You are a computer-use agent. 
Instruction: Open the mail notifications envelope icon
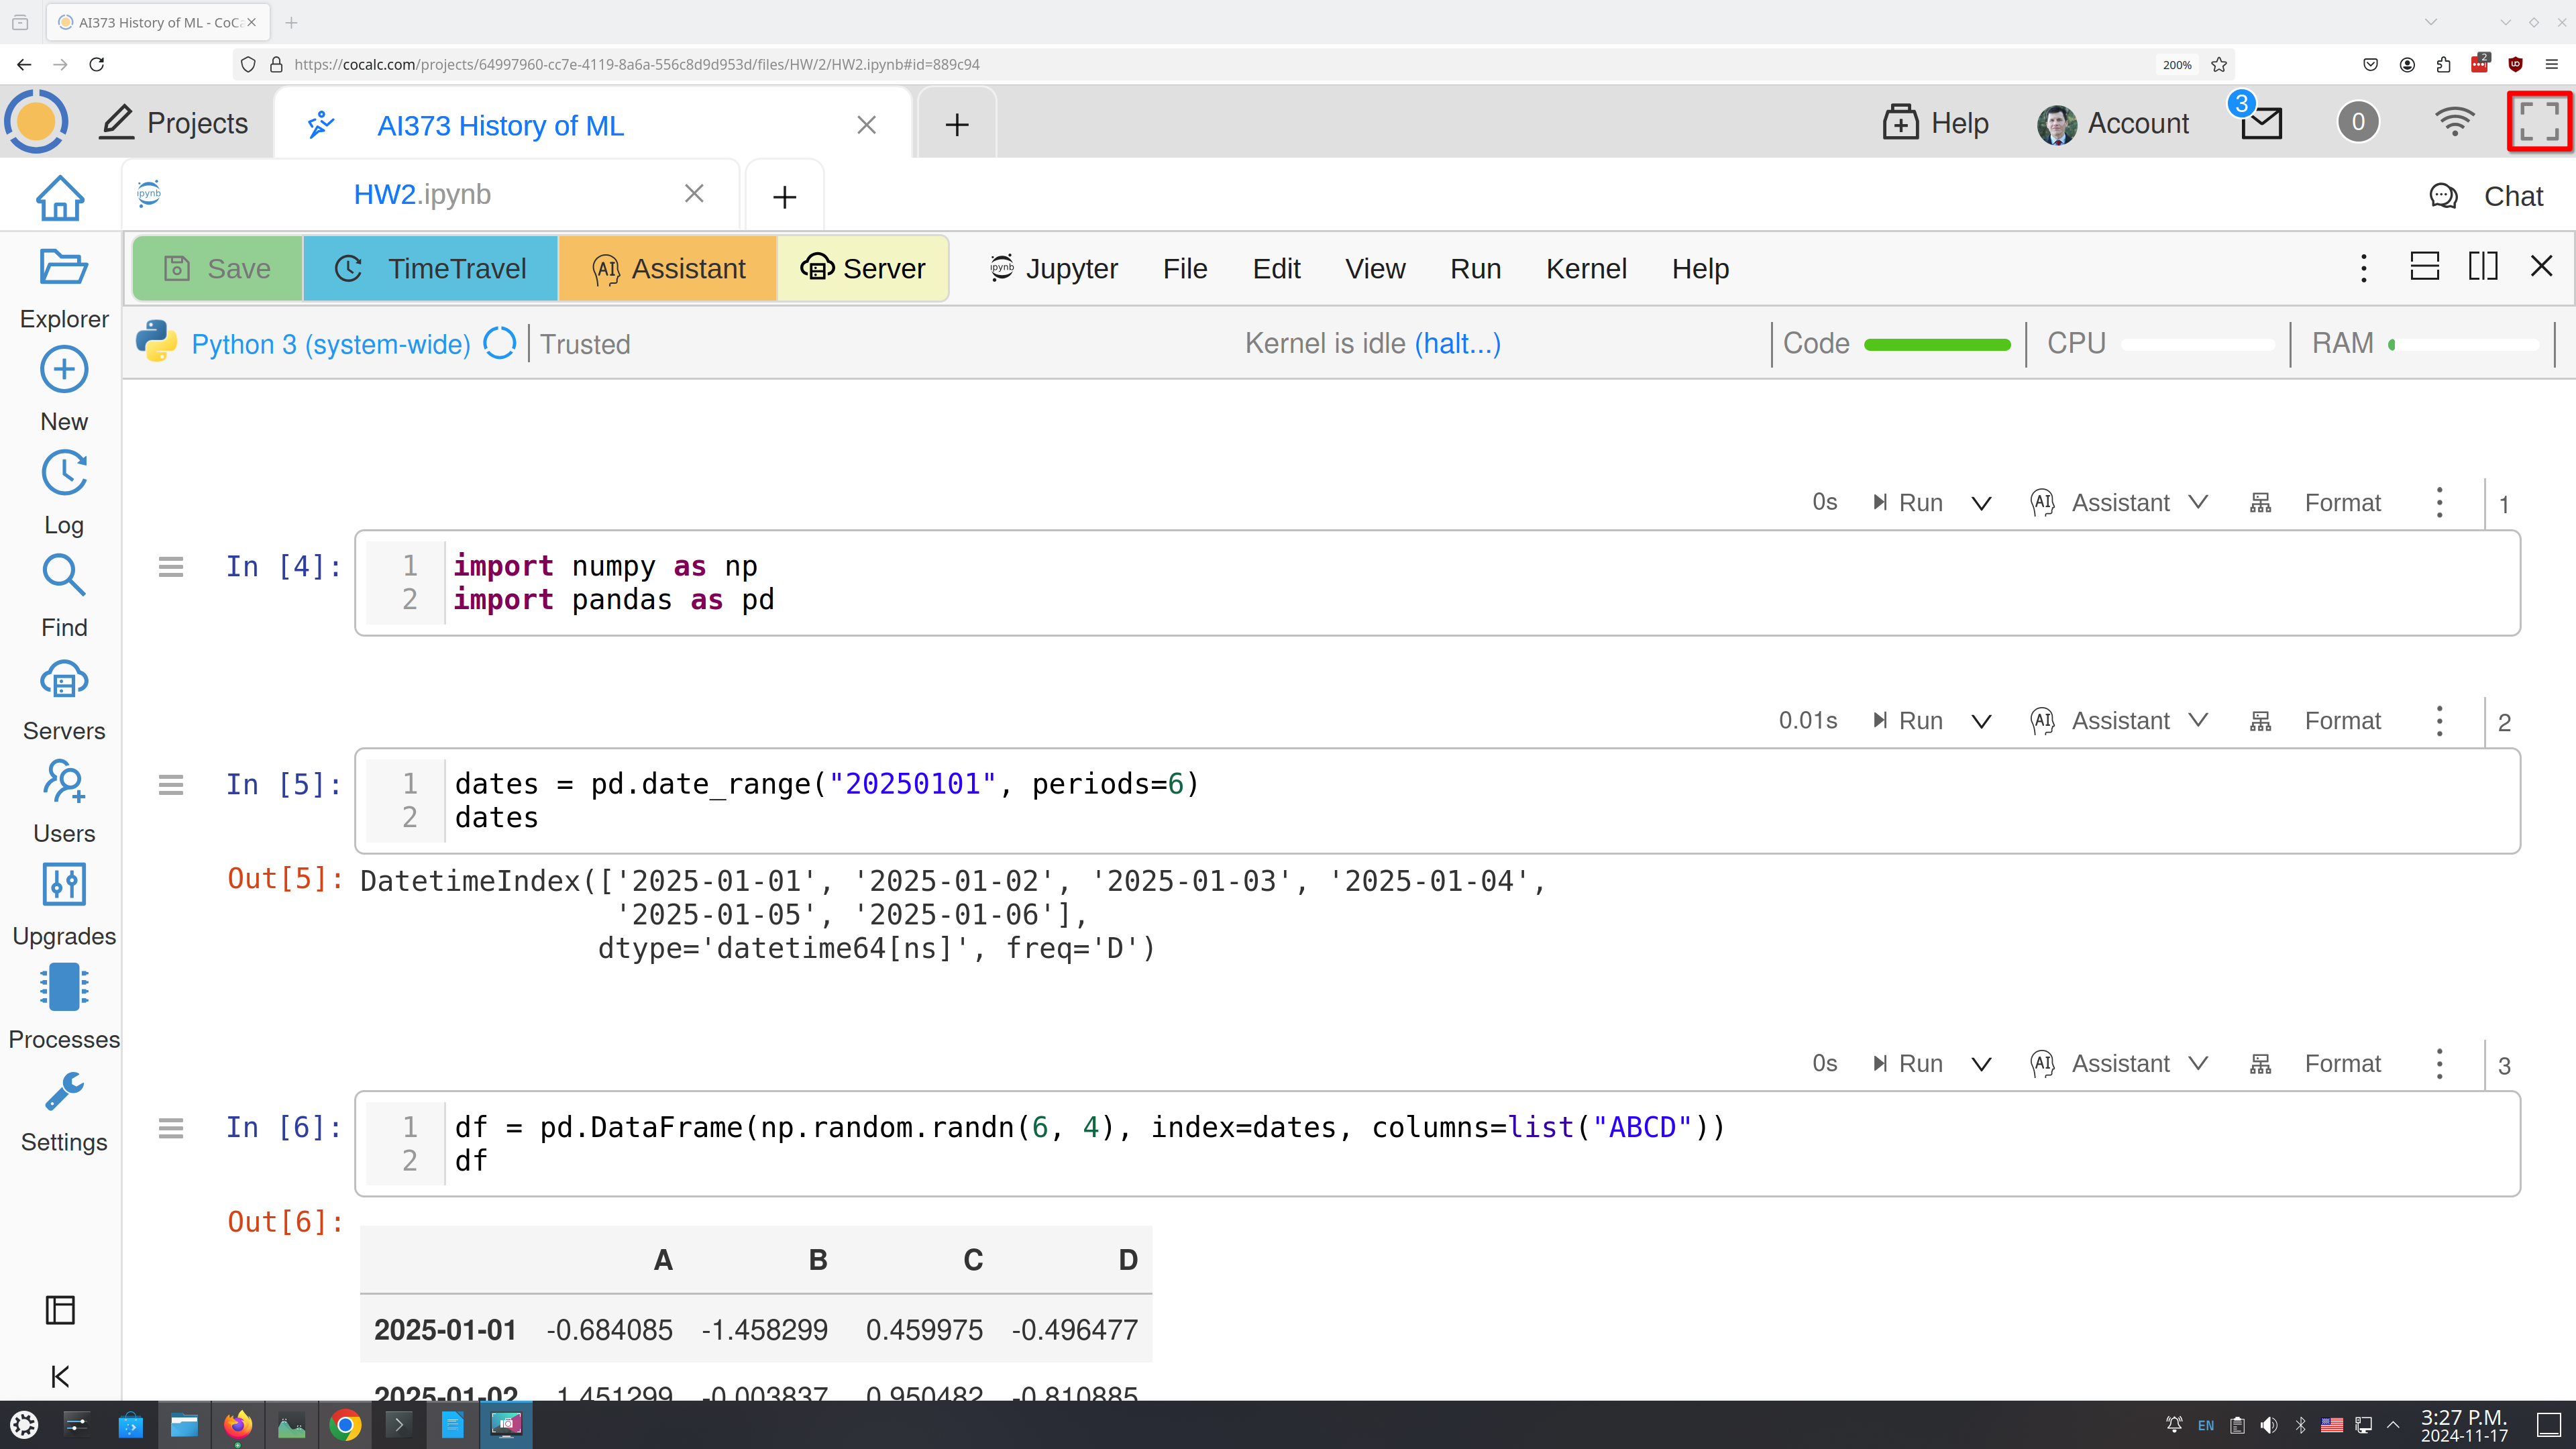pyautogui.click(x=2260, y=123)
